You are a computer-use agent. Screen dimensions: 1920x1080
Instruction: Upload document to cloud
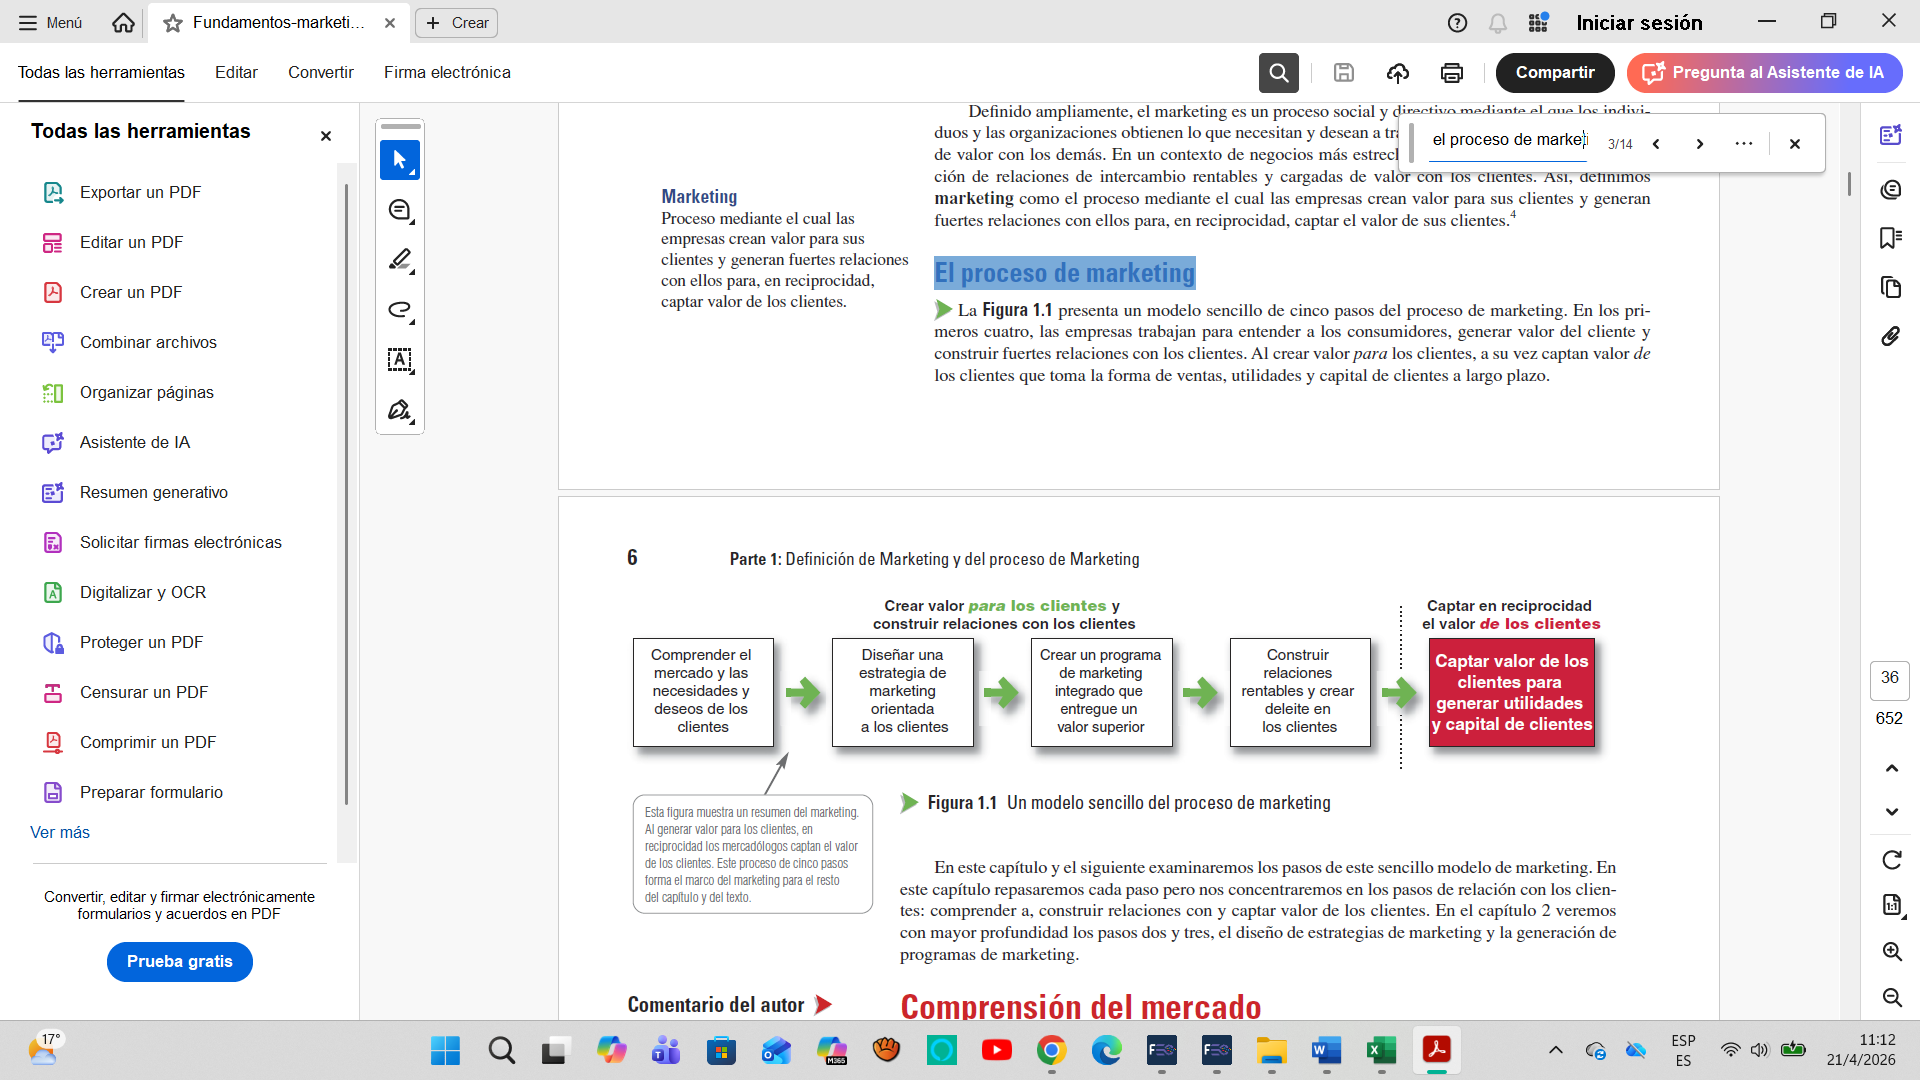pos(1398,73)
